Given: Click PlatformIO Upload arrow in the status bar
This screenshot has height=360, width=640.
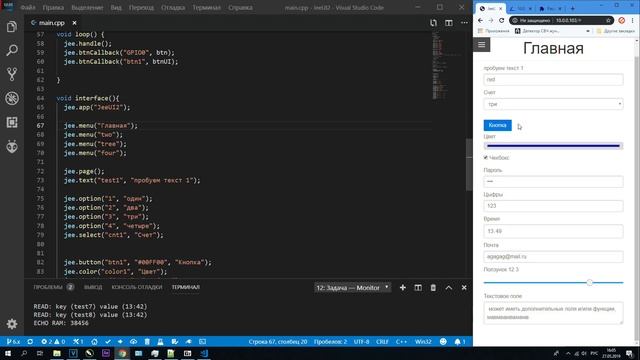Looking at the screenshot, I should (x=120, y=342).
